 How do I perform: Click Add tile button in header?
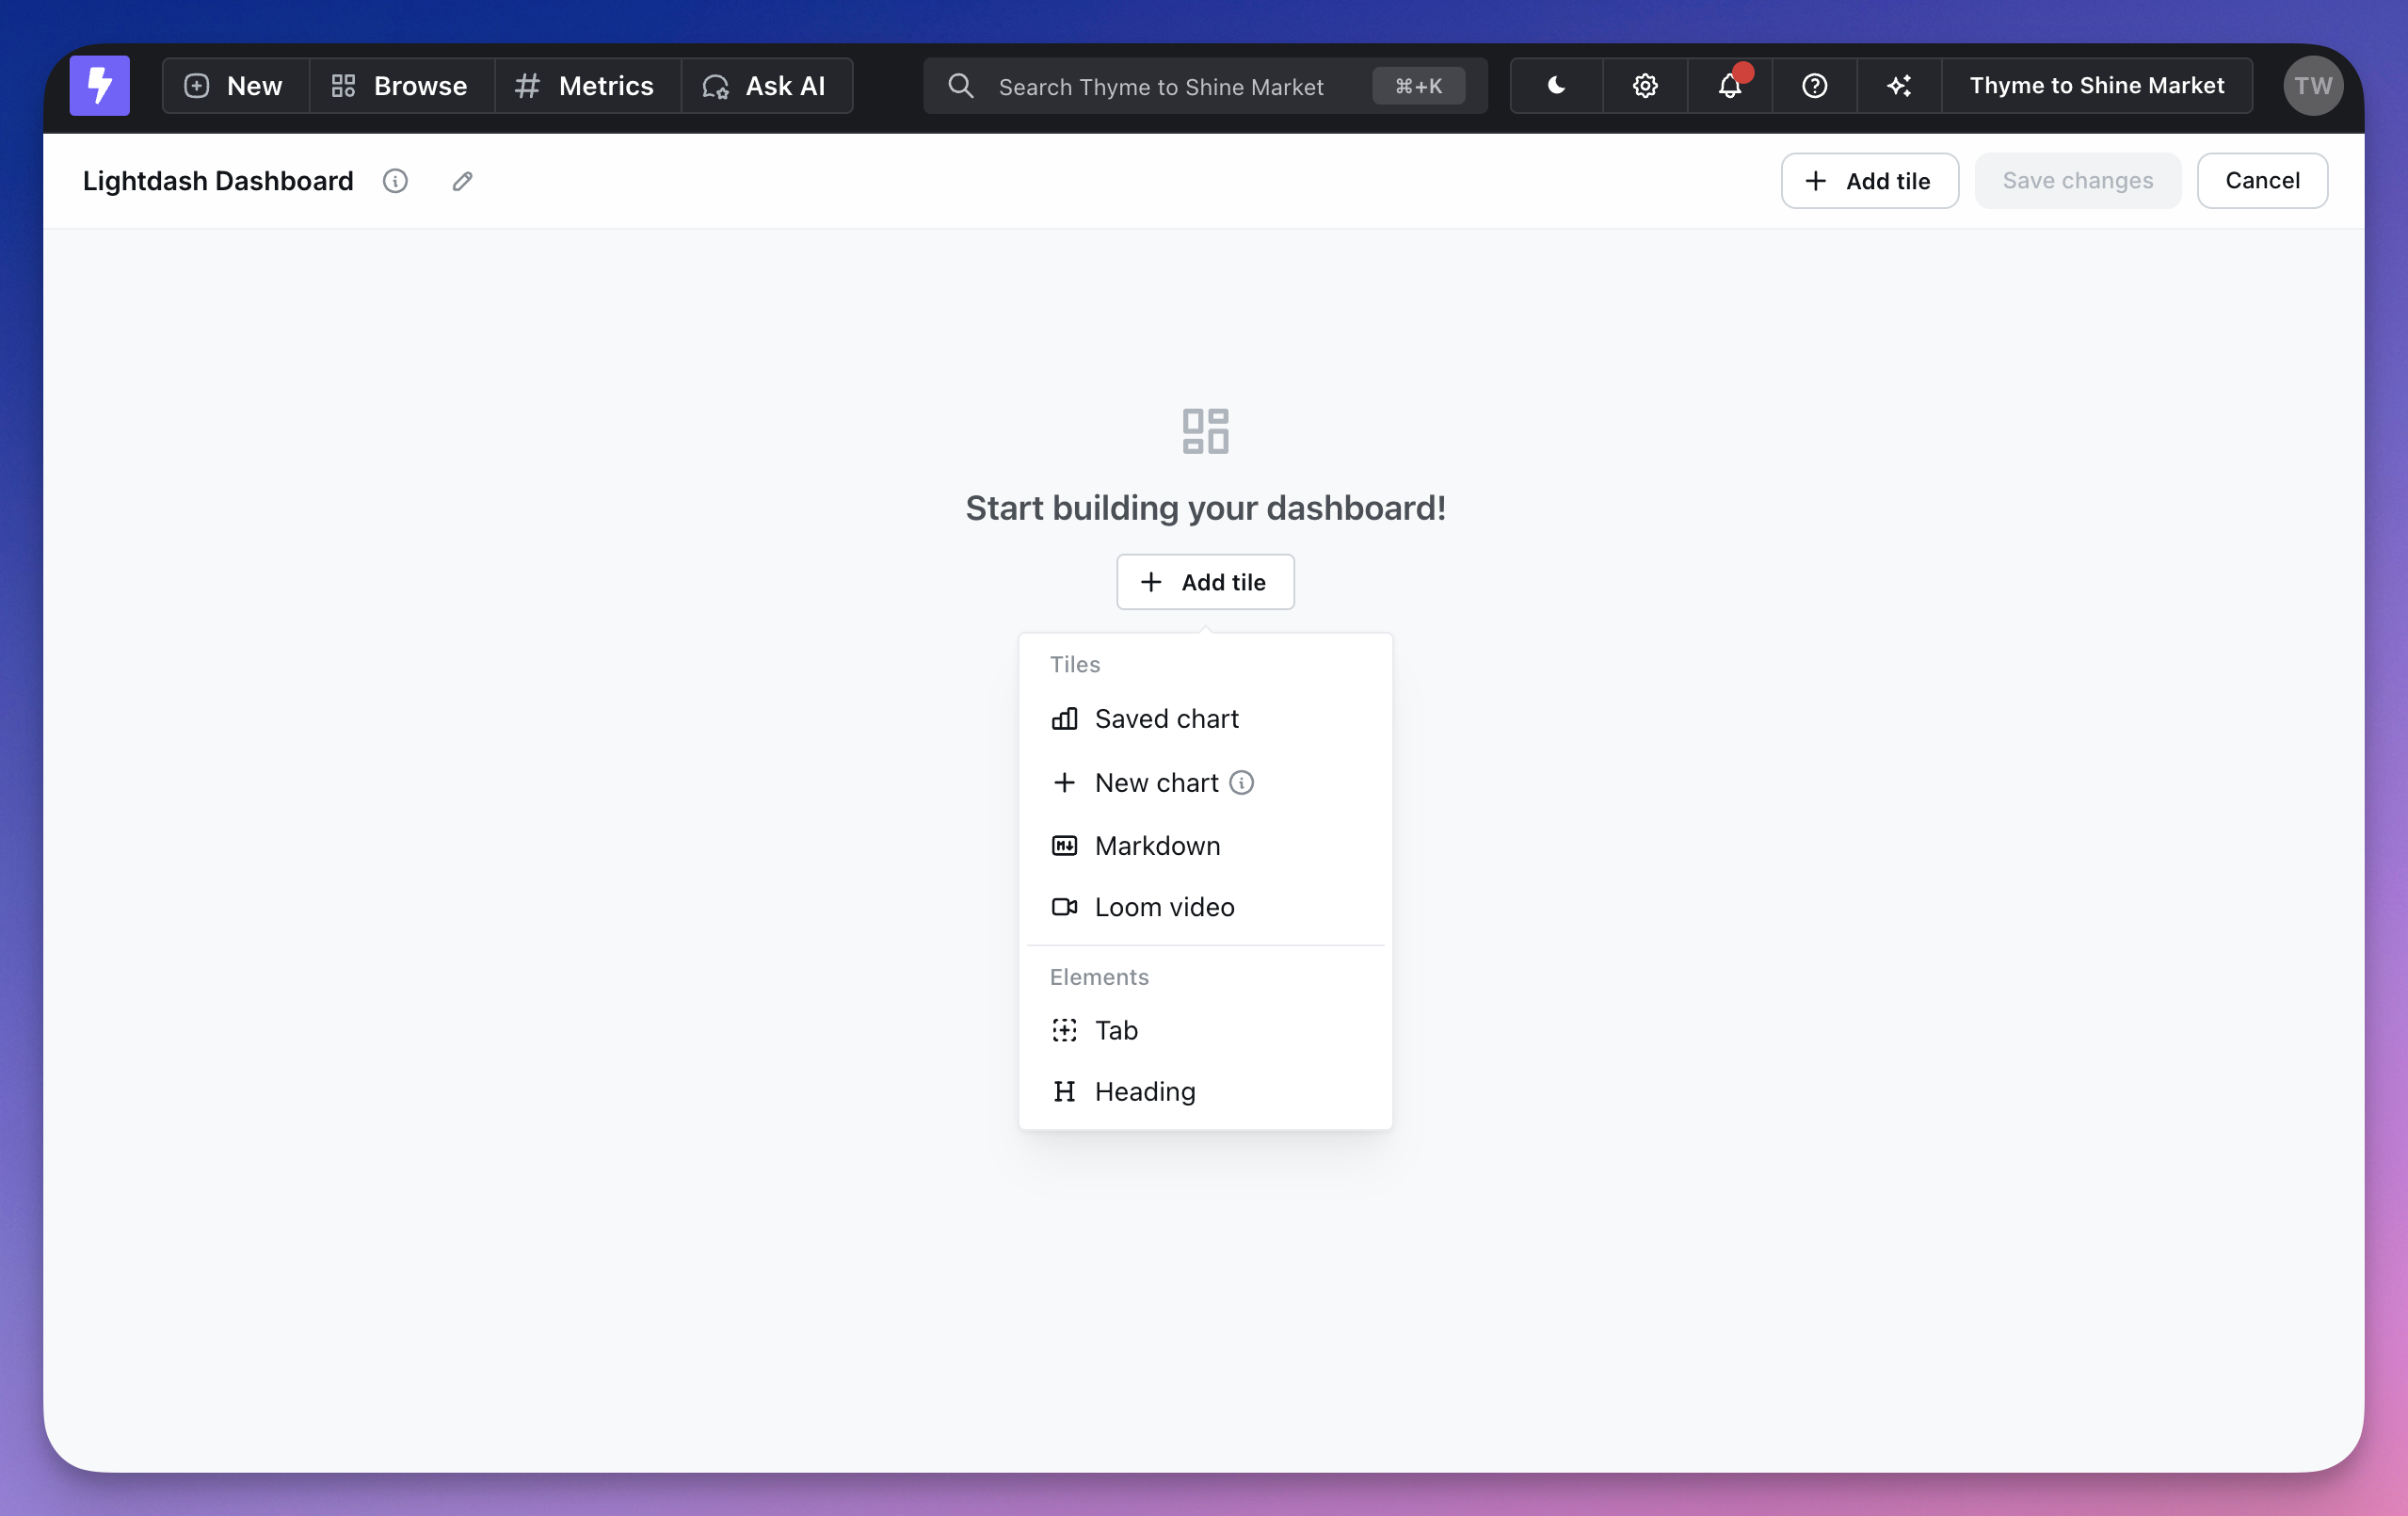(1868, 181)
